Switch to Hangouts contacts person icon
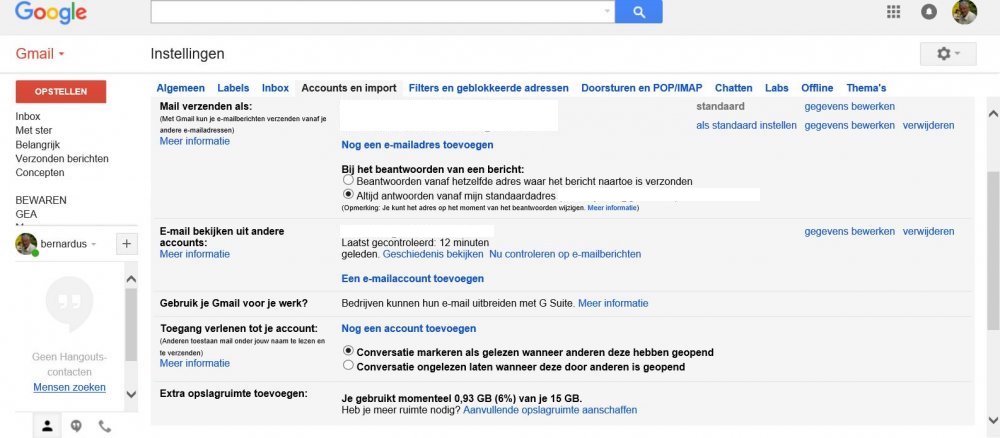This screenshot has width=1000, height=438. pos(47,426)
